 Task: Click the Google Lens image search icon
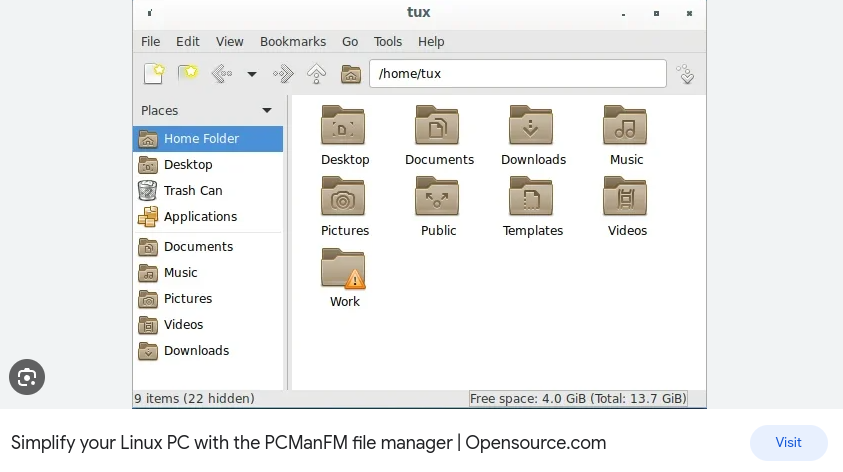point(27,377)
